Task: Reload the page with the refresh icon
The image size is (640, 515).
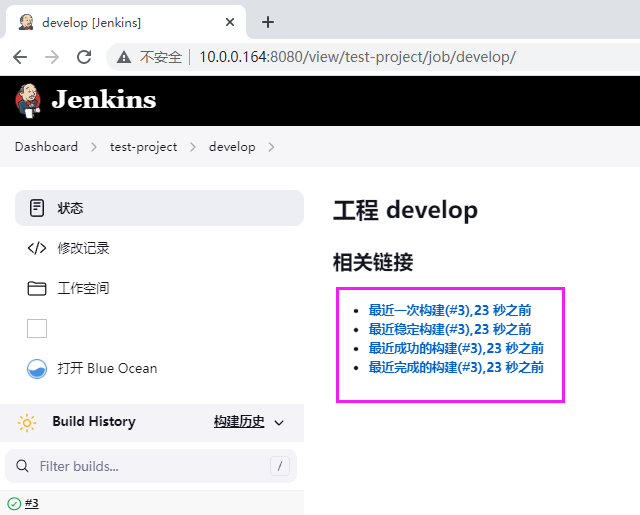Action: (x=84, y=57)
